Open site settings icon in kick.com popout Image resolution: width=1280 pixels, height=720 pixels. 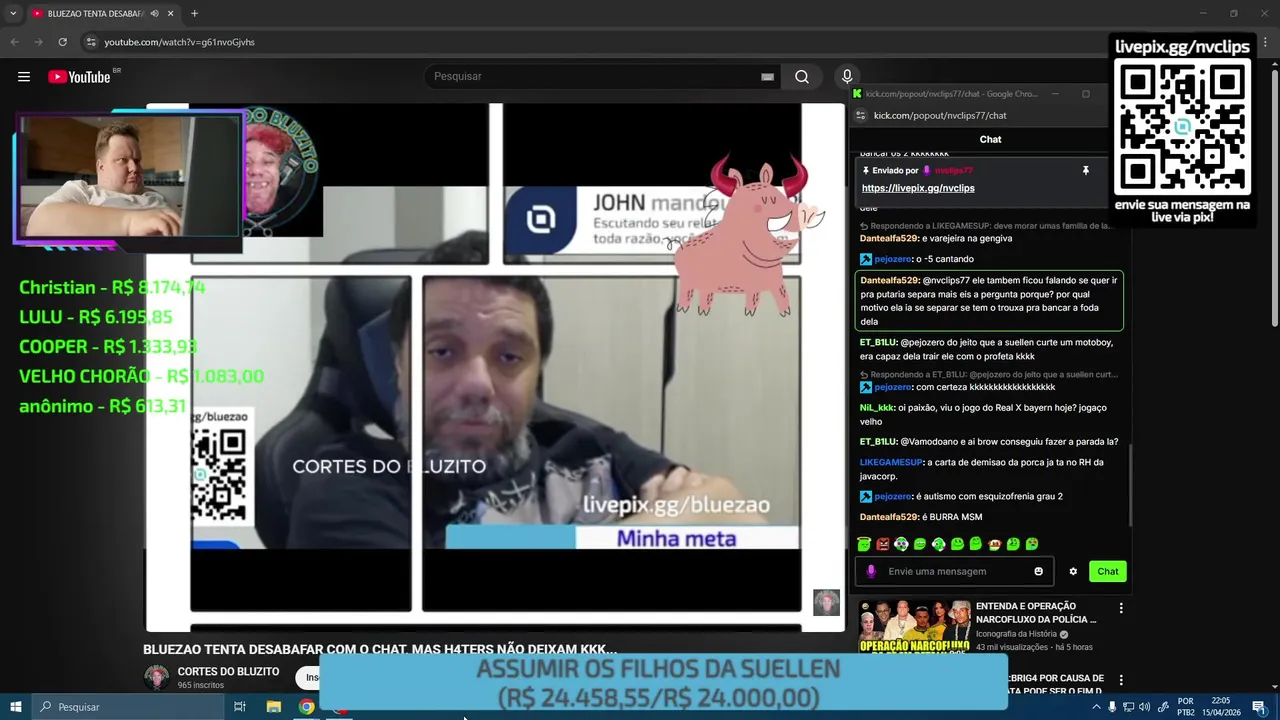(x=861, y=116)
